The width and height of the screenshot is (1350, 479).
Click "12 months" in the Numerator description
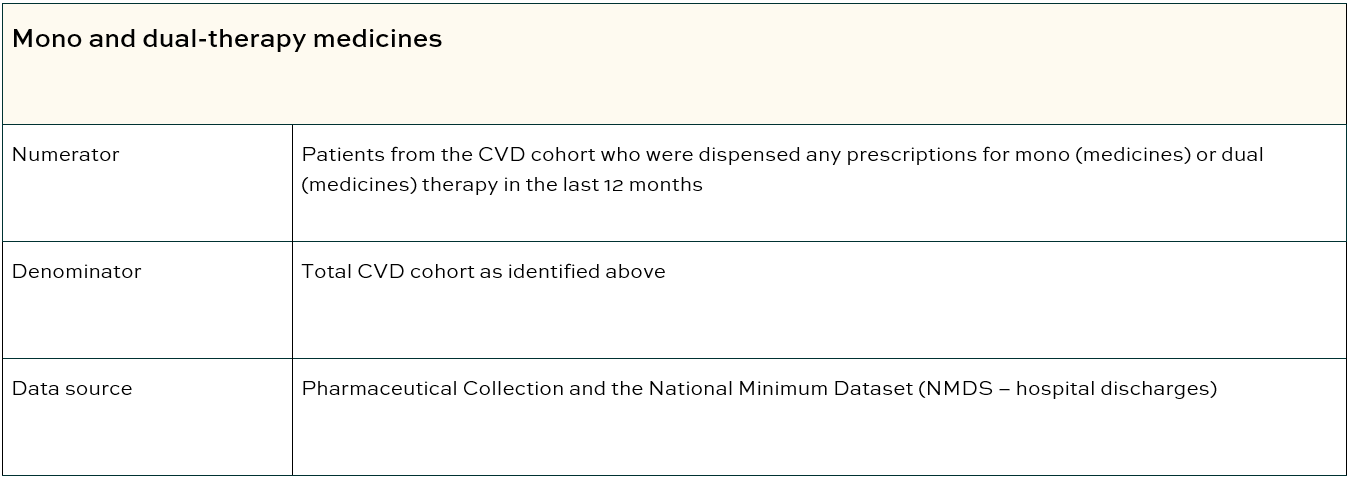[653, 185]
